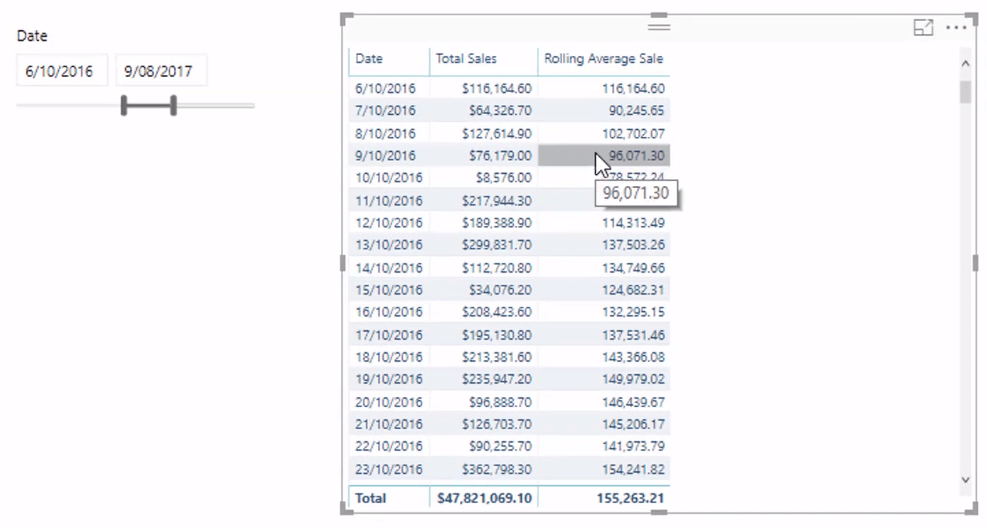Click rolling average value 90,245.65
This screenshot has width=987, height=528.
pos(636,111)
